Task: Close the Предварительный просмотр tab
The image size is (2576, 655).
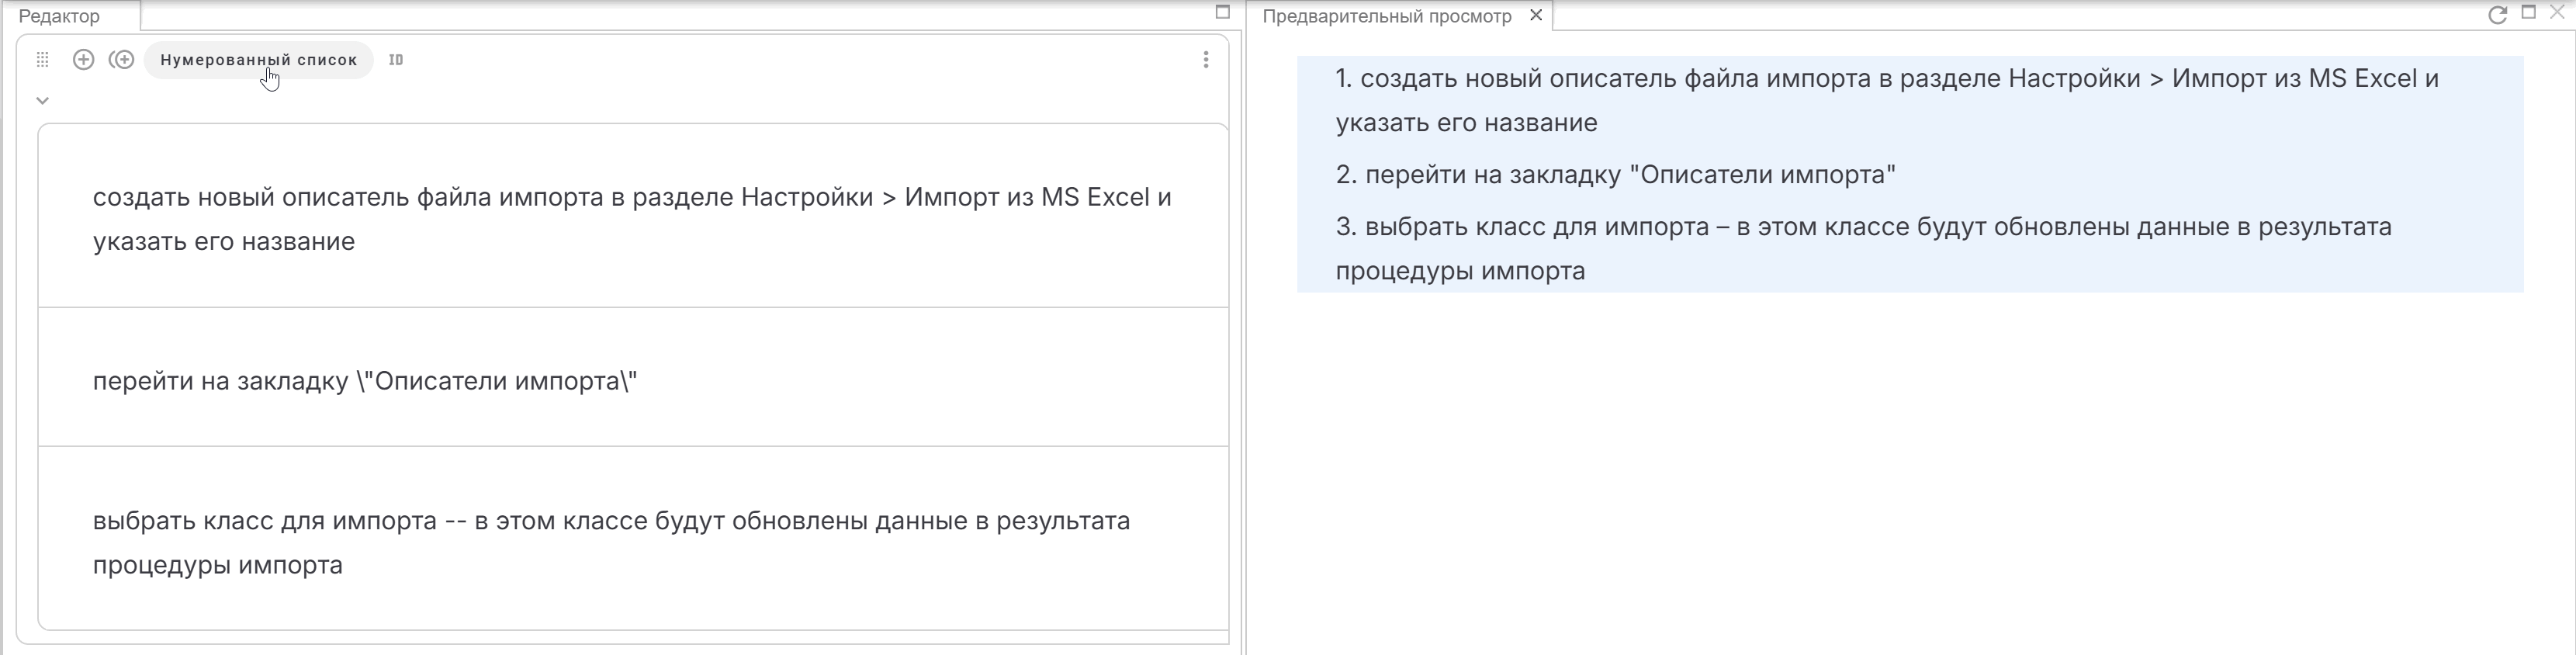Action: [1536, 15]
